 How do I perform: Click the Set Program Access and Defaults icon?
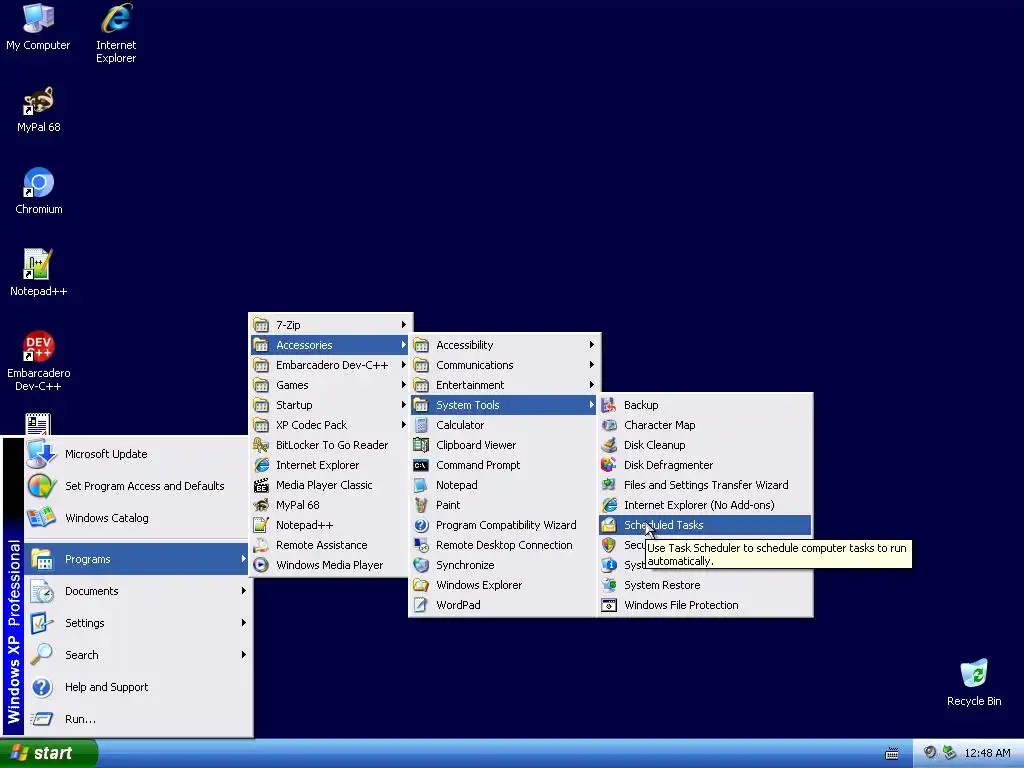pyautogui.click(x=41, y=486)
